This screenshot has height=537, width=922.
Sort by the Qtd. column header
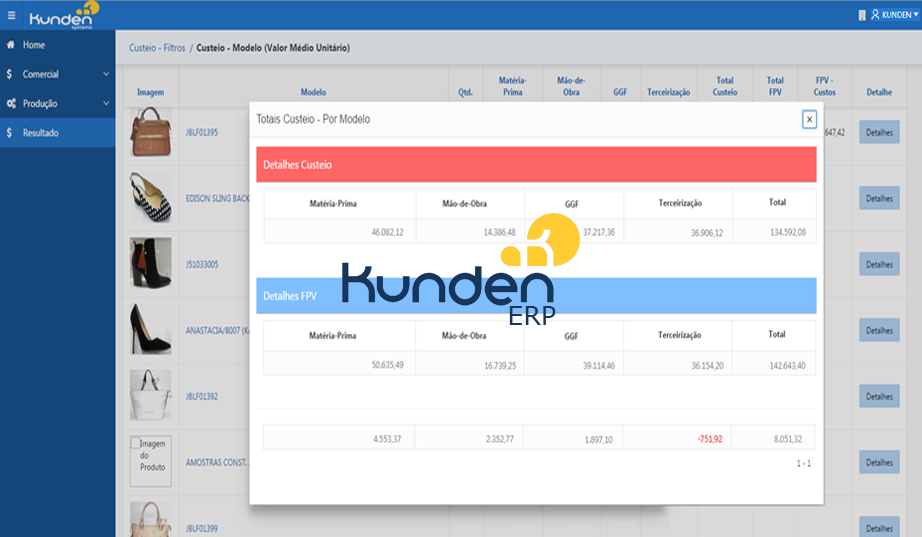tap(465, 92)
